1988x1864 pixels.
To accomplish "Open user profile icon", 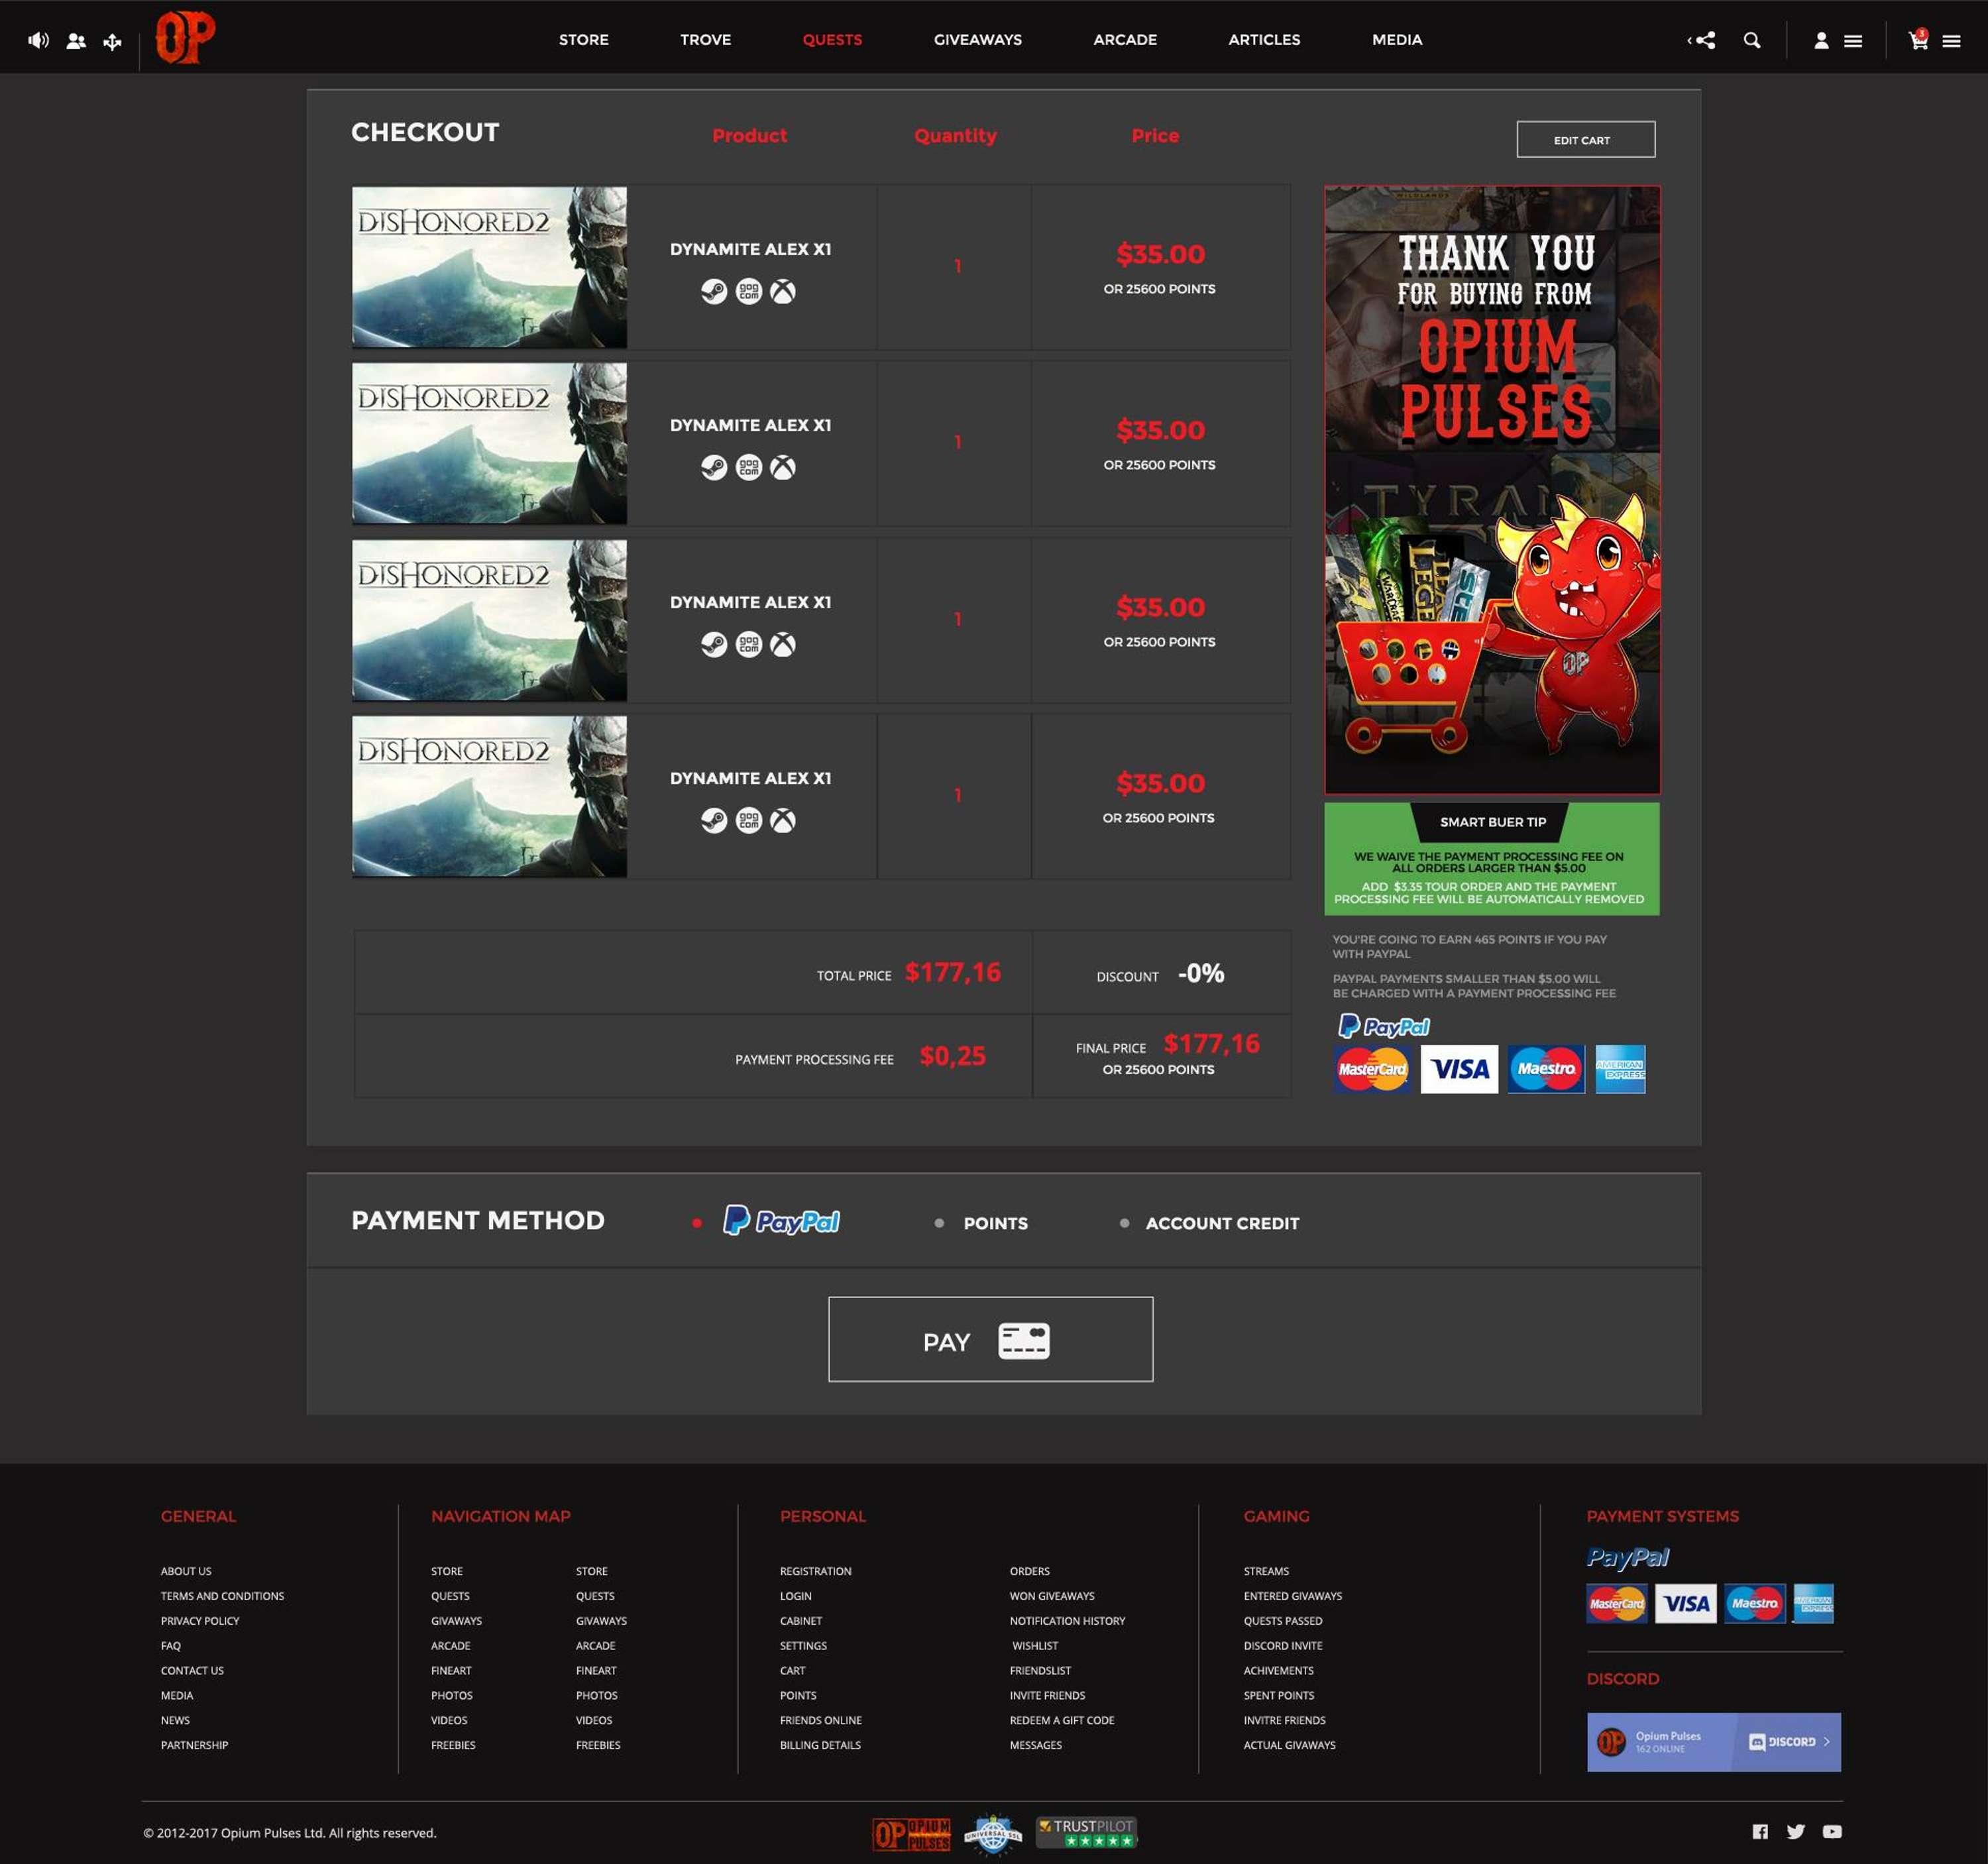I will [x=1821, y=40].
